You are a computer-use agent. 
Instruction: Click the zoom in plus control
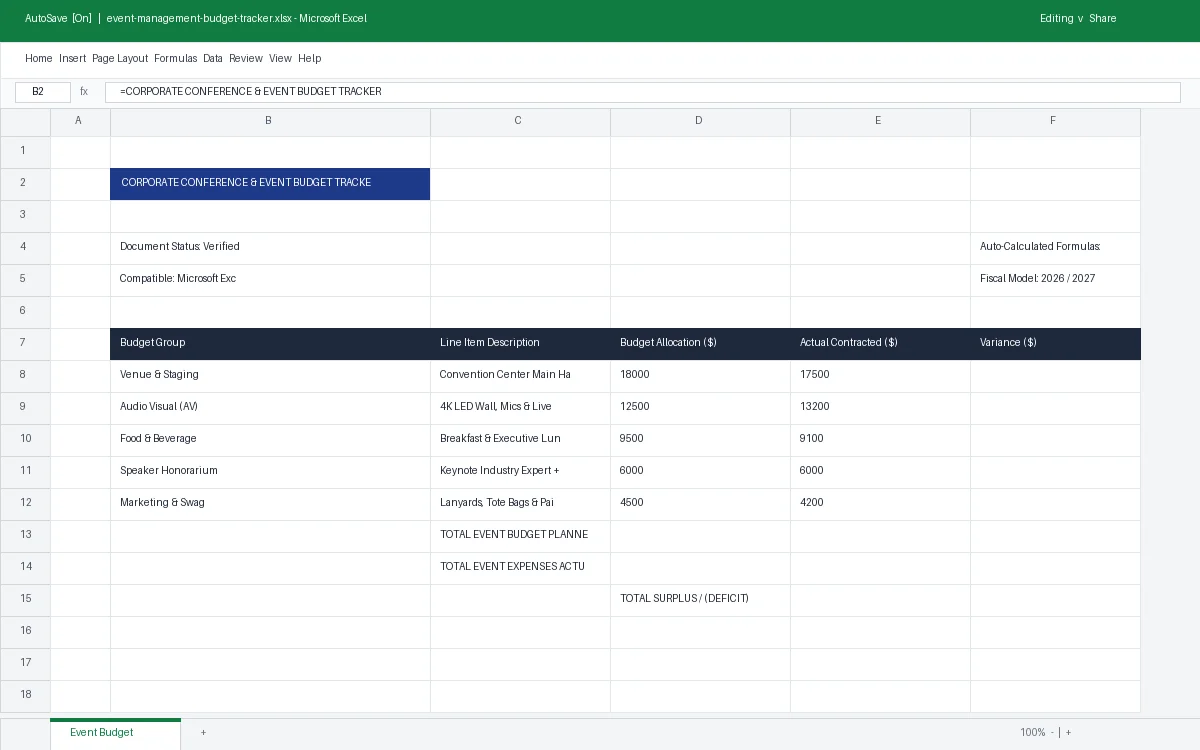[x=1068, y=733]
